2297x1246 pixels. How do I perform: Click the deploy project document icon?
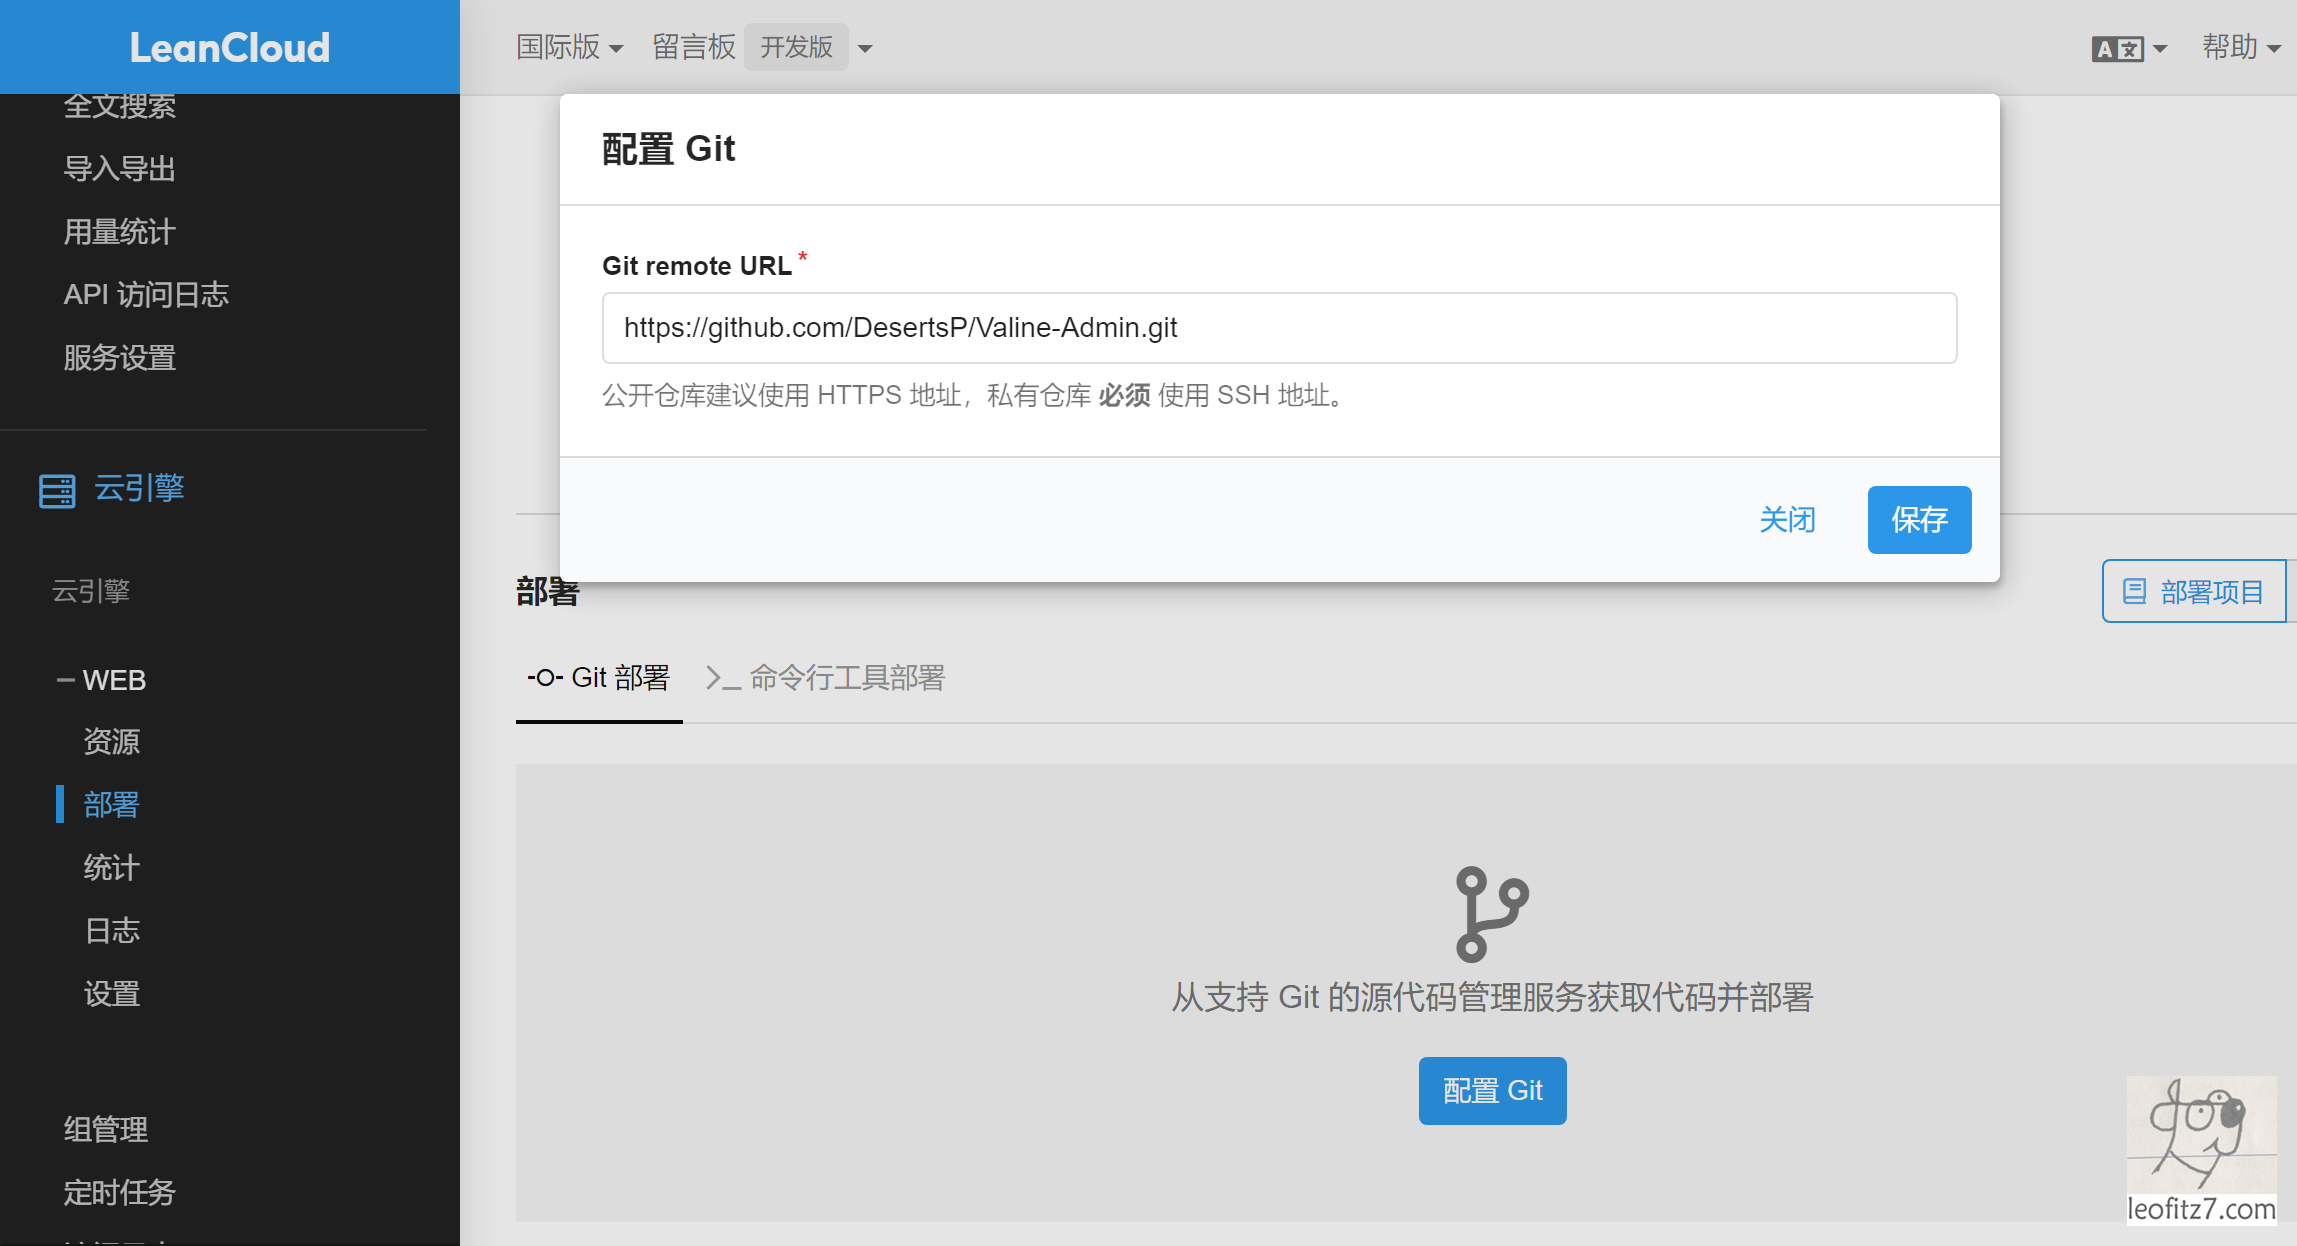click(x=2134, y=591)
